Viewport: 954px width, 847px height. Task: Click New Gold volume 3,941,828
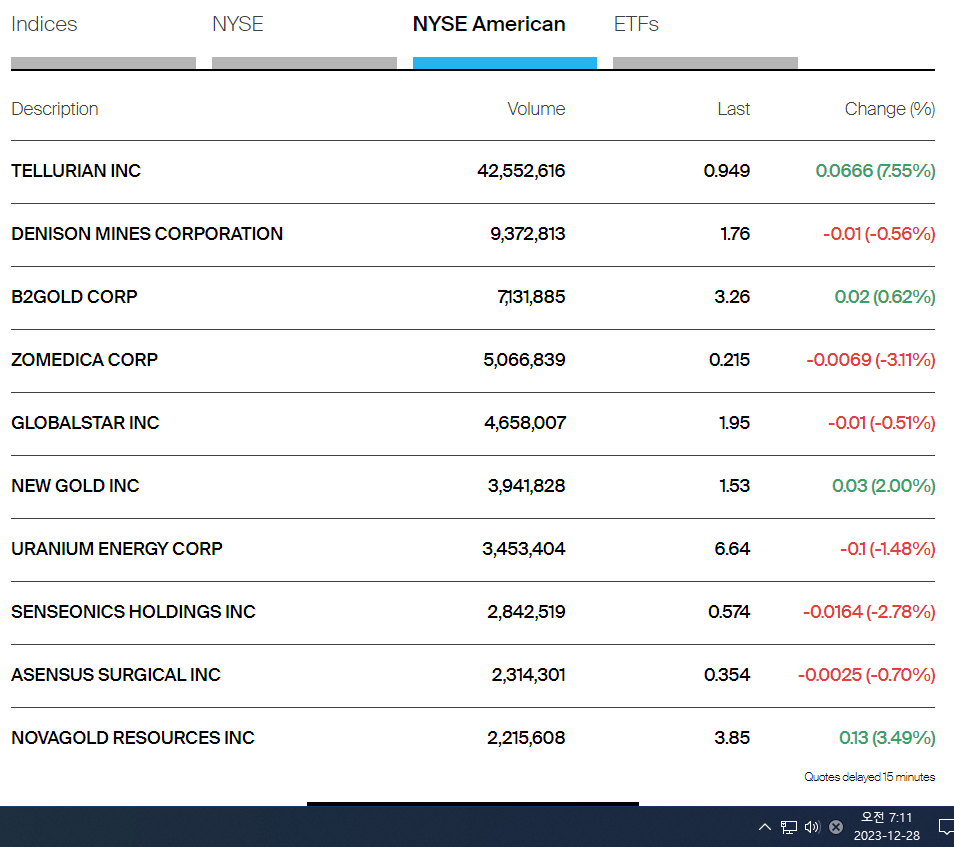pyautogui.click(x=526, y=486)
